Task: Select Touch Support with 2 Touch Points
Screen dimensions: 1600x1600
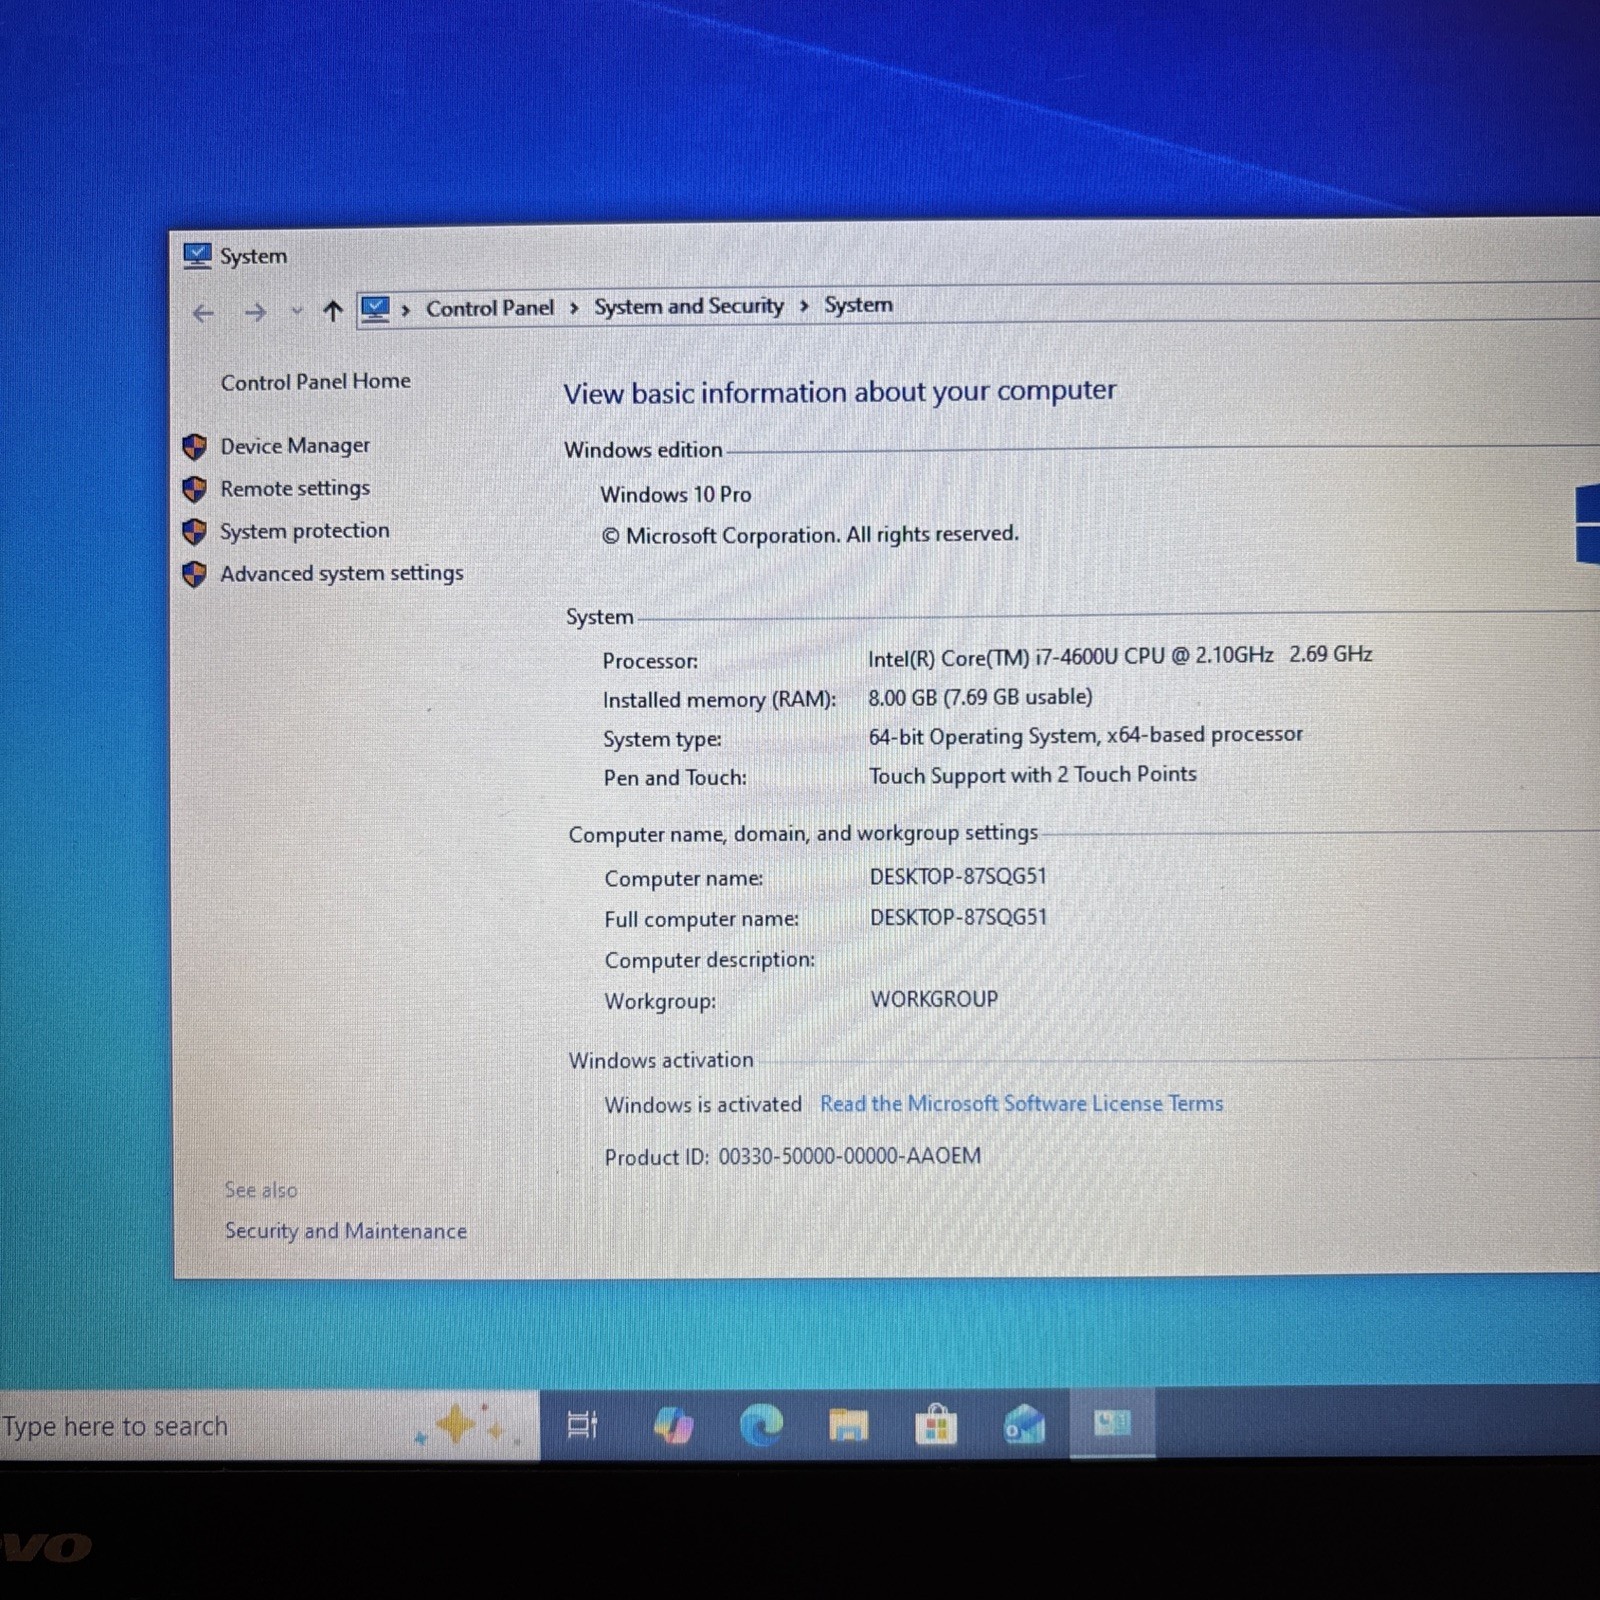Action: tap(1032, 775)
